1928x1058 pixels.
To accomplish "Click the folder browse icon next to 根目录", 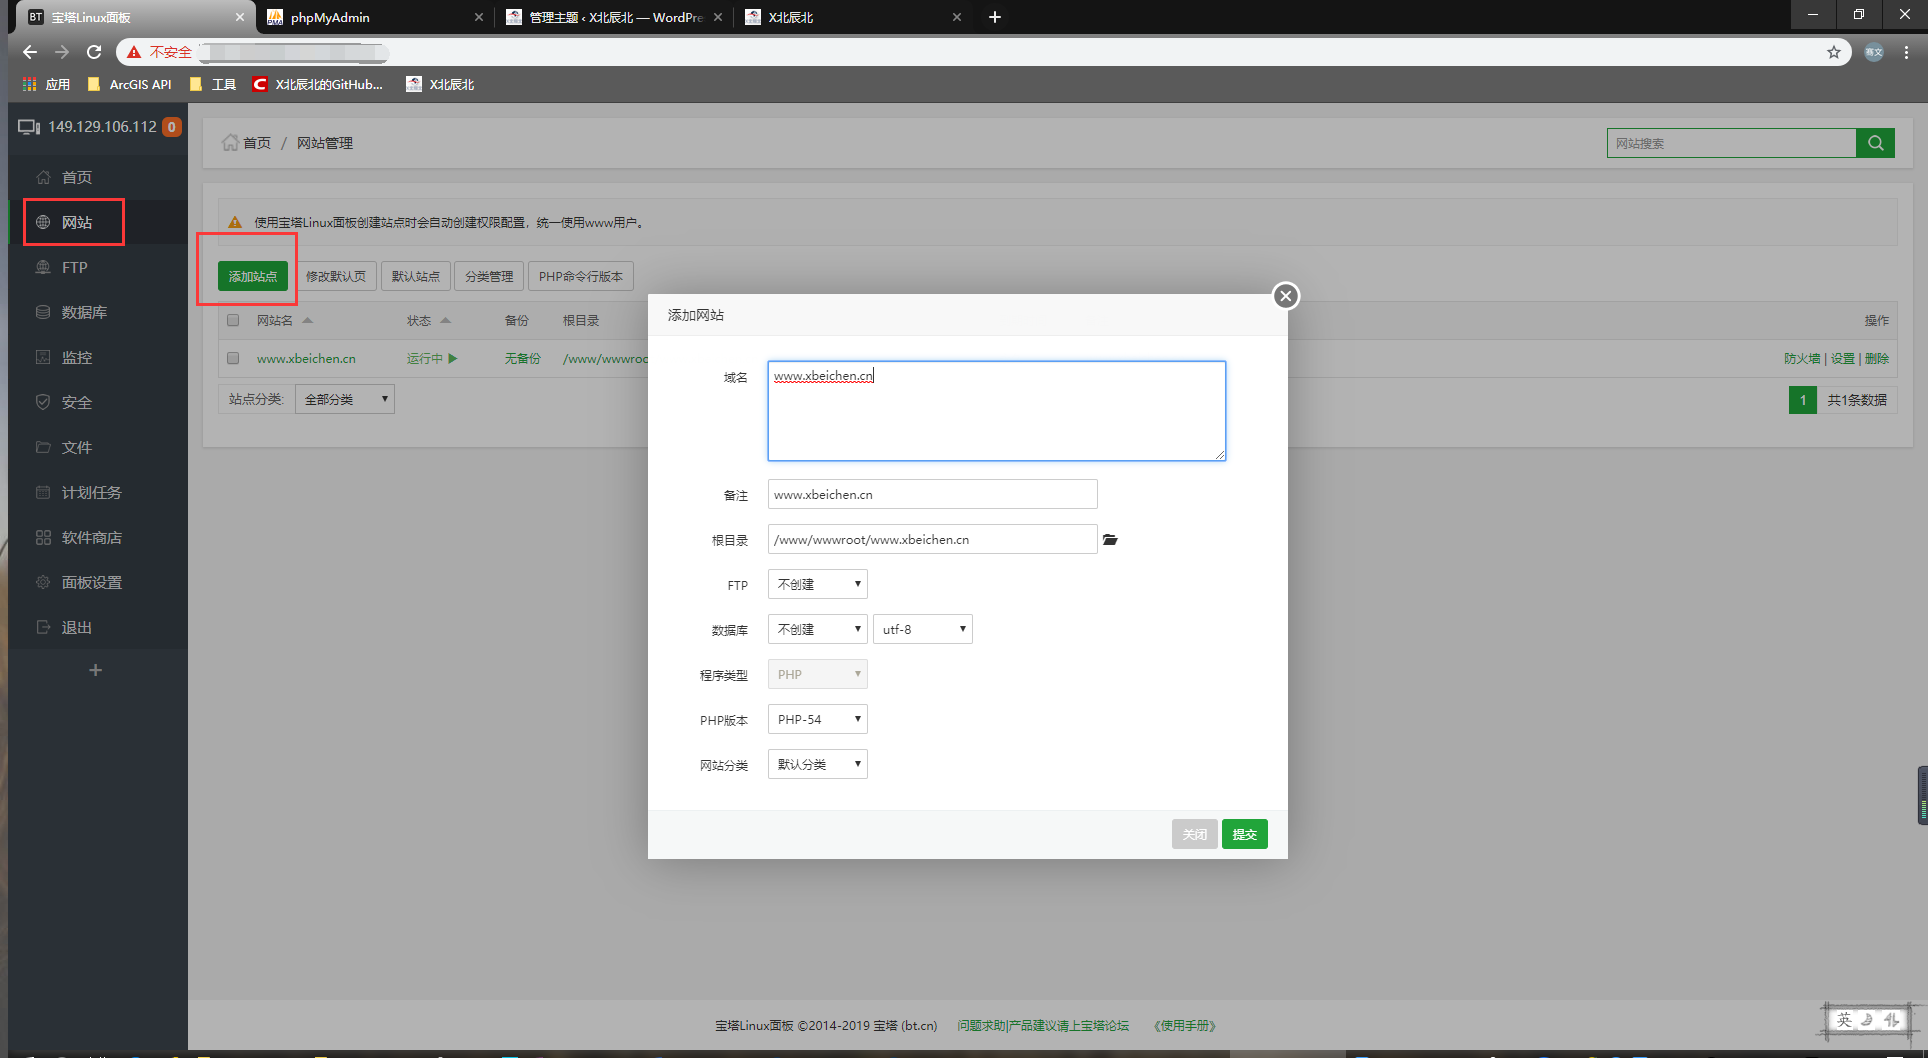I will (x=1110, y=540).
